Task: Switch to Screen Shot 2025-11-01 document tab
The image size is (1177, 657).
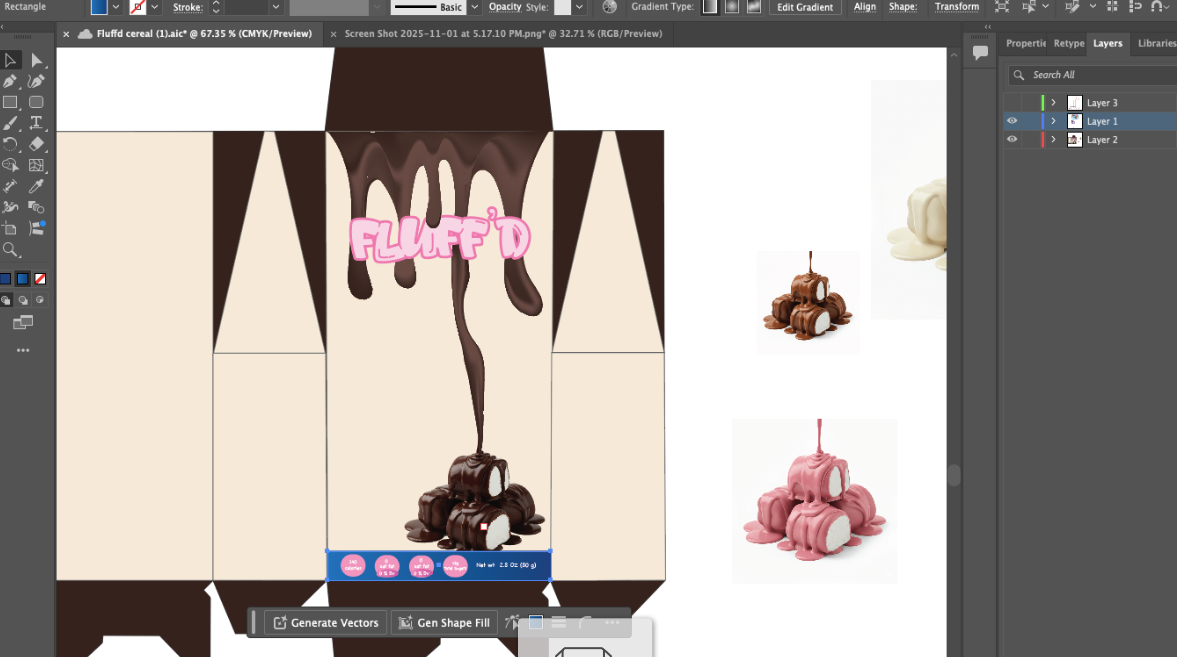Action: click(x=503, y=34)
